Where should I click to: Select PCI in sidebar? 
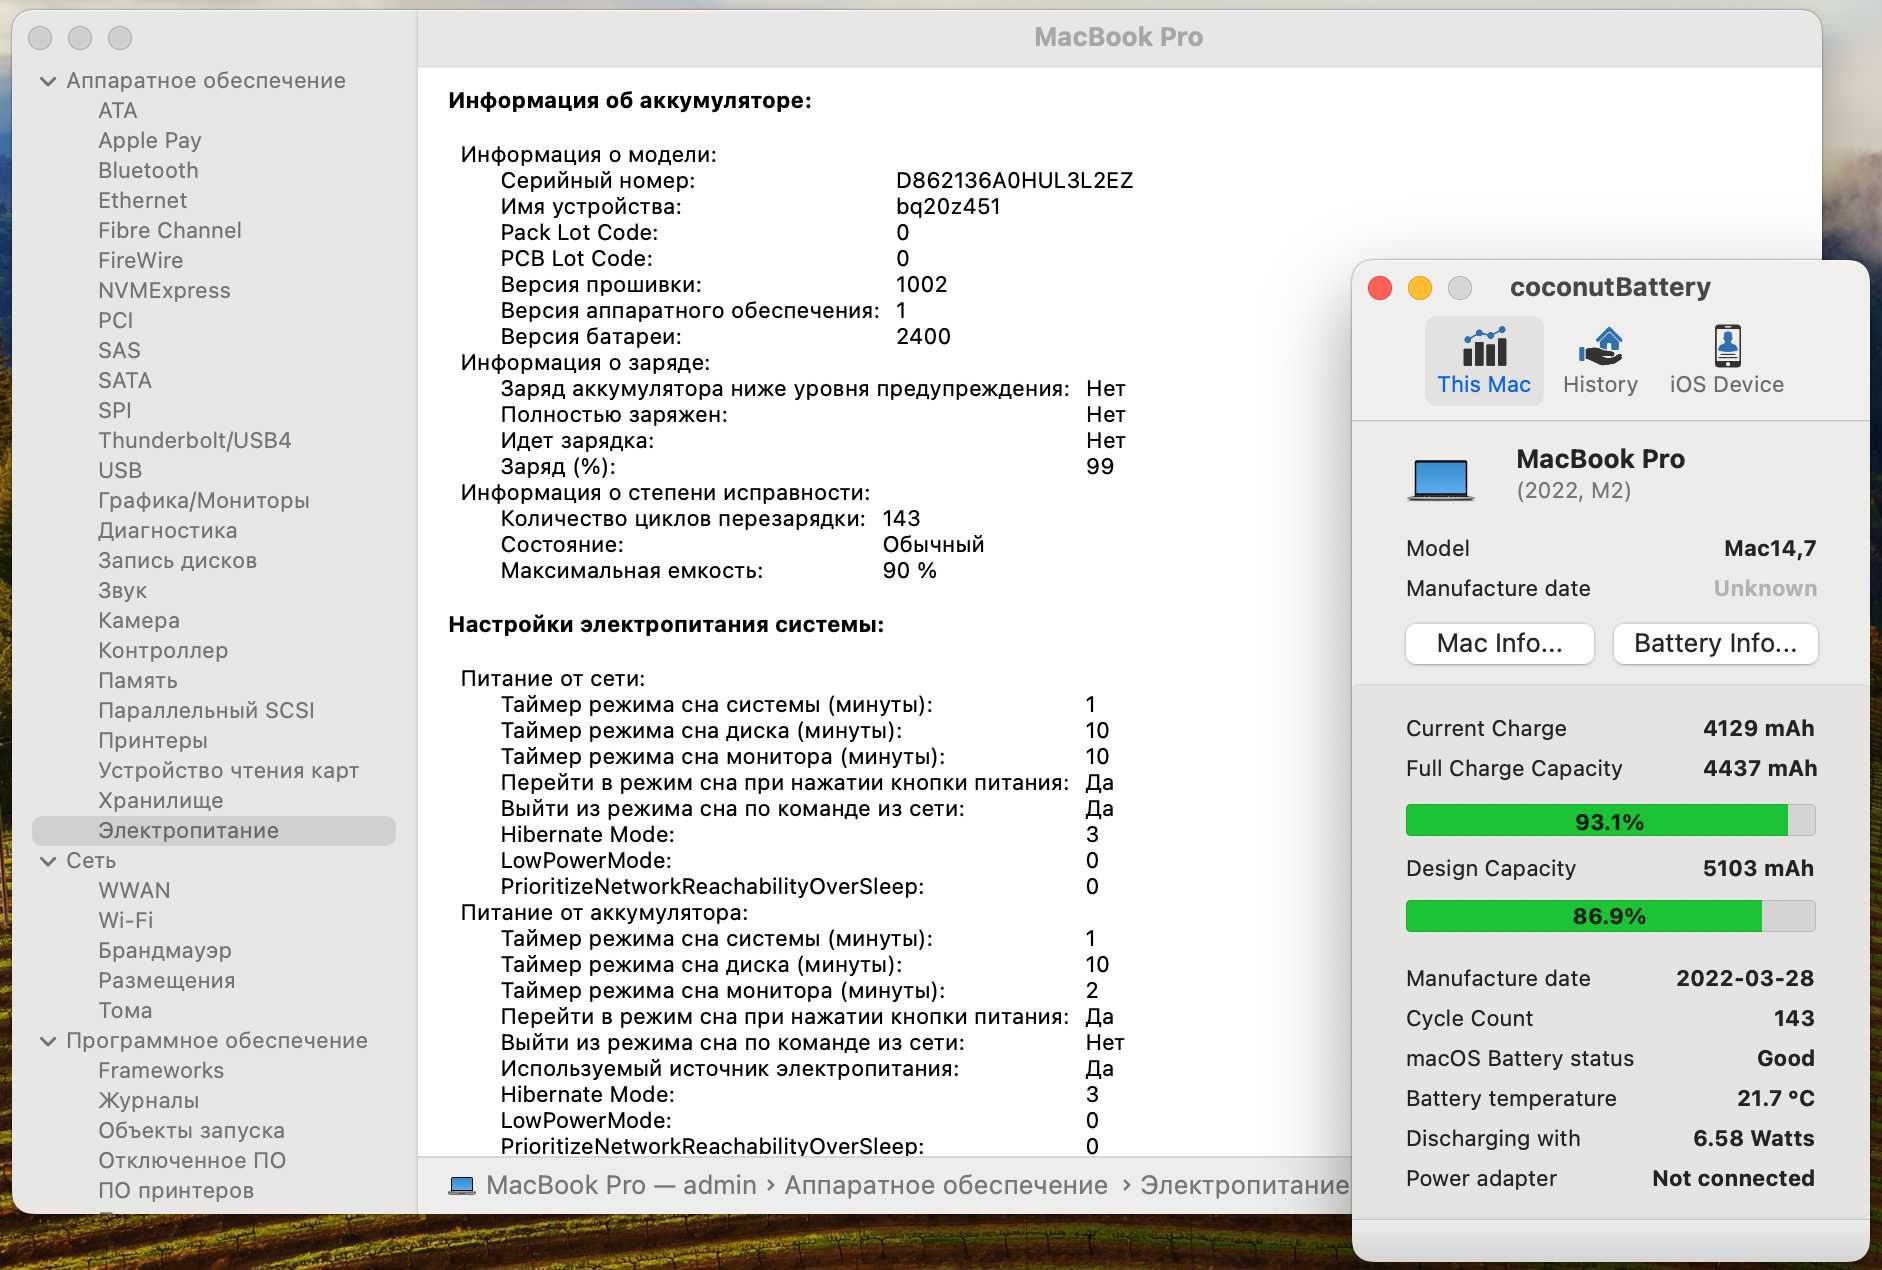(115, 321)
